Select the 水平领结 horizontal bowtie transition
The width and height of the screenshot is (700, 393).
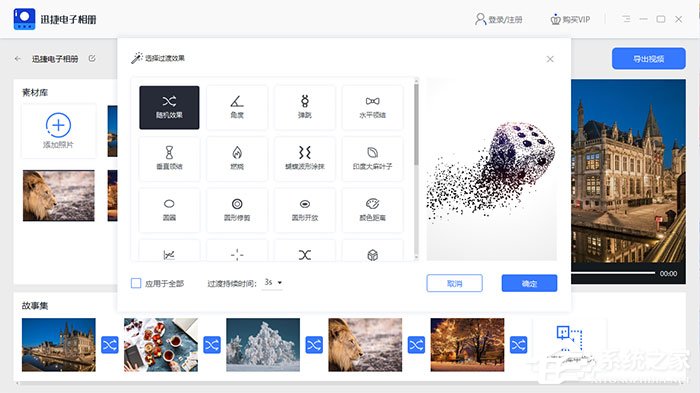click(x=373, y=108)
